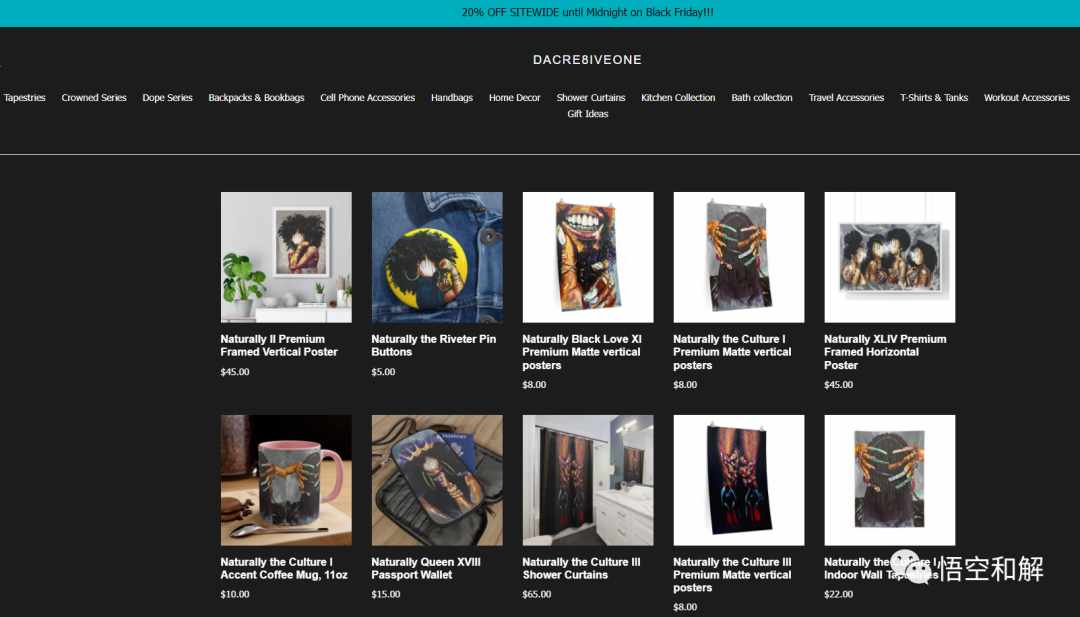Viewport: 1080px width, 617px height.
Task: Browse Travel Accessories
Action: click(846, 98)
